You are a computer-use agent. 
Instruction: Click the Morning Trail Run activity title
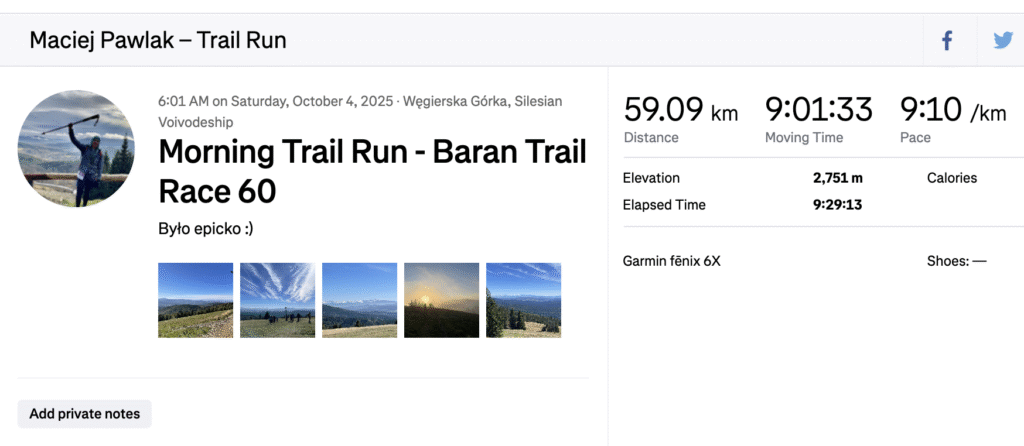[x=372, y=170]
